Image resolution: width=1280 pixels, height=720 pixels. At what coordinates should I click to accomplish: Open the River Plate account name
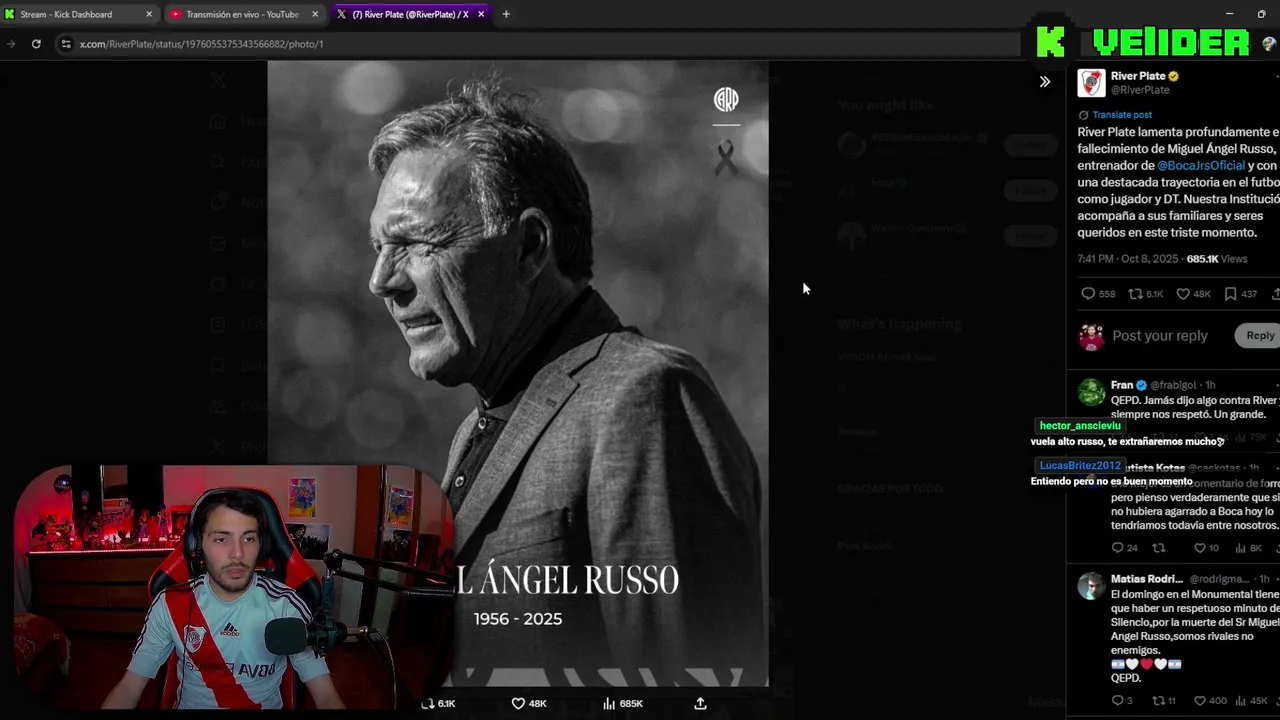click(1138, 76)
